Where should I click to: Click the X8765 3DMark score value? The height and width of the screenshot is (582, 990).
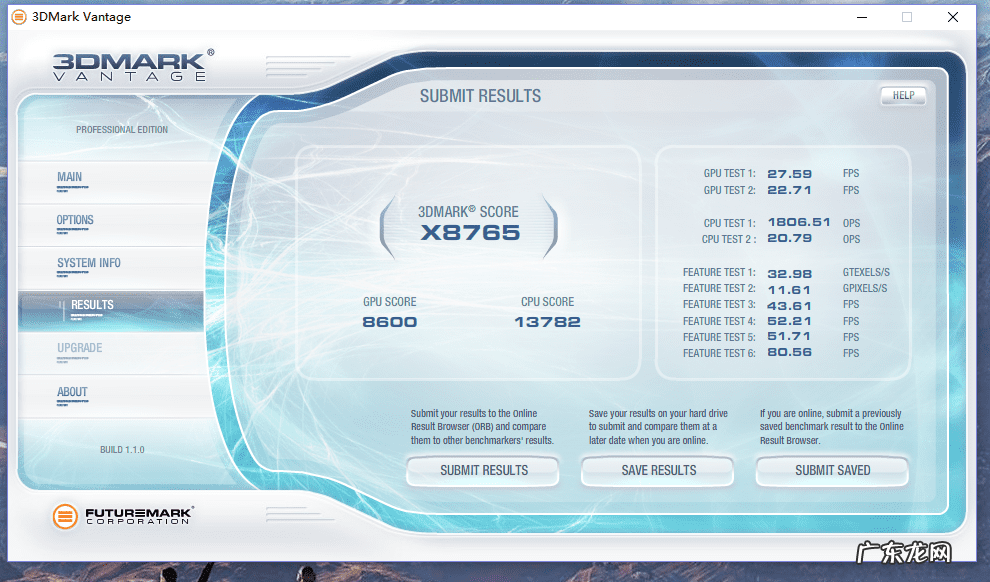(470, 233)
